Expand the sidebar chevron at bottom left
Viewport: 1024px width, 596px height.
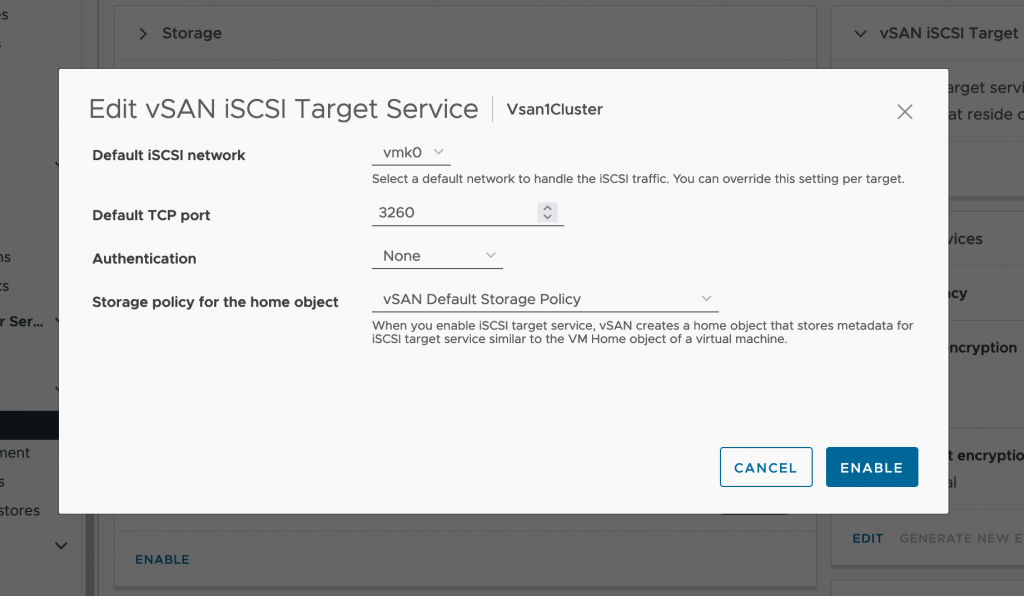[61, 546]
